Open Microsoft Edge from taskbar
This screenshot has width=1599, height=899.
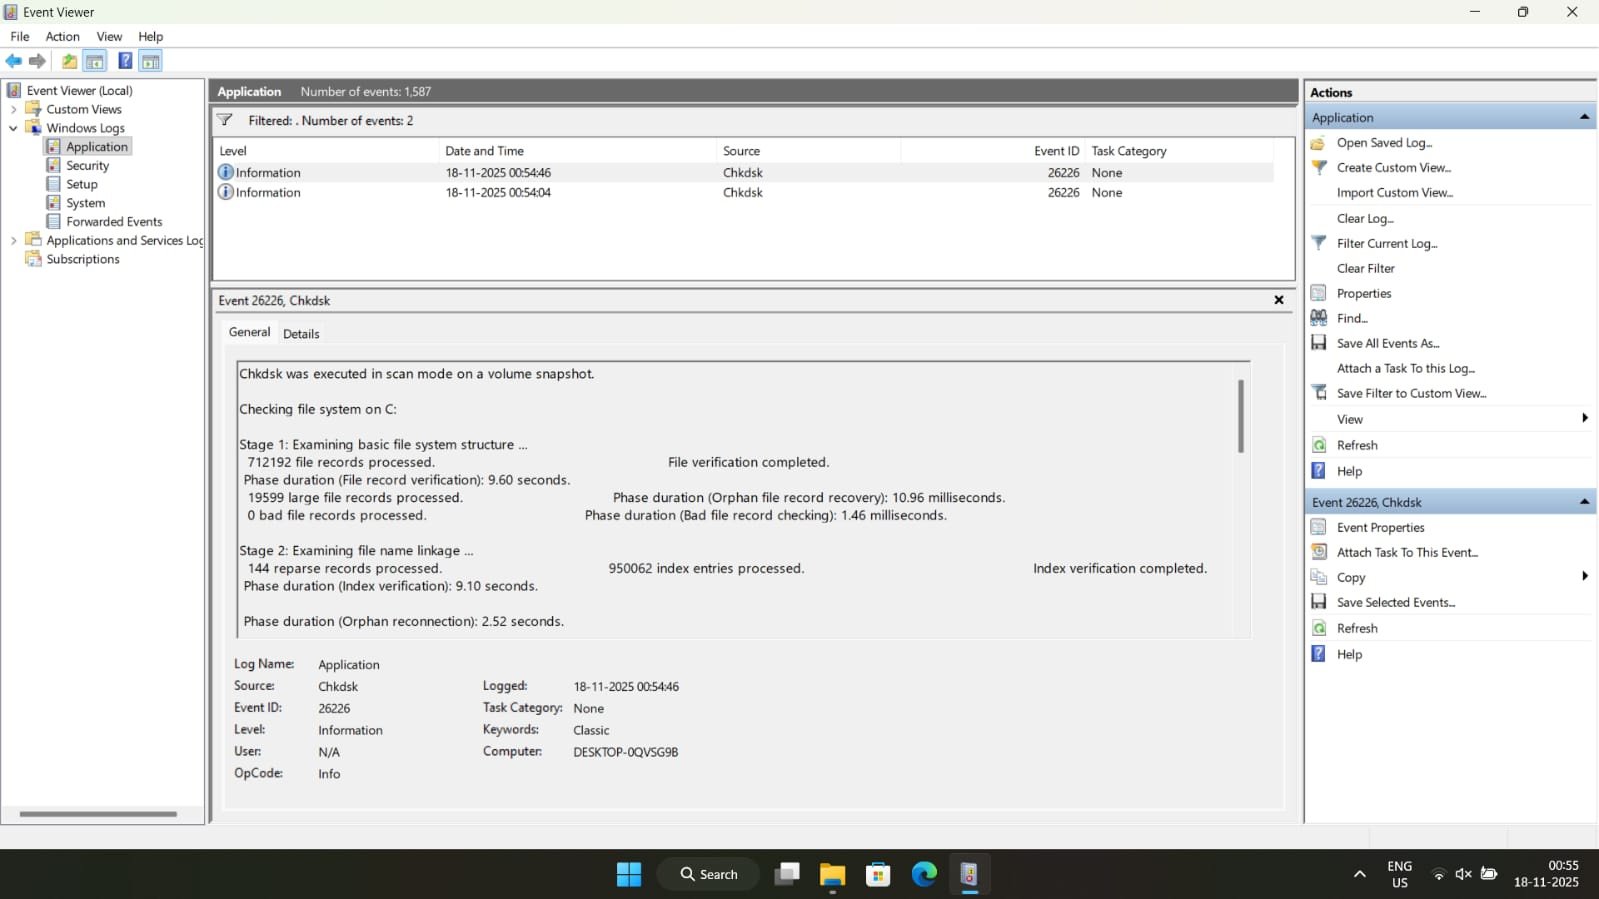pos(924,874)
